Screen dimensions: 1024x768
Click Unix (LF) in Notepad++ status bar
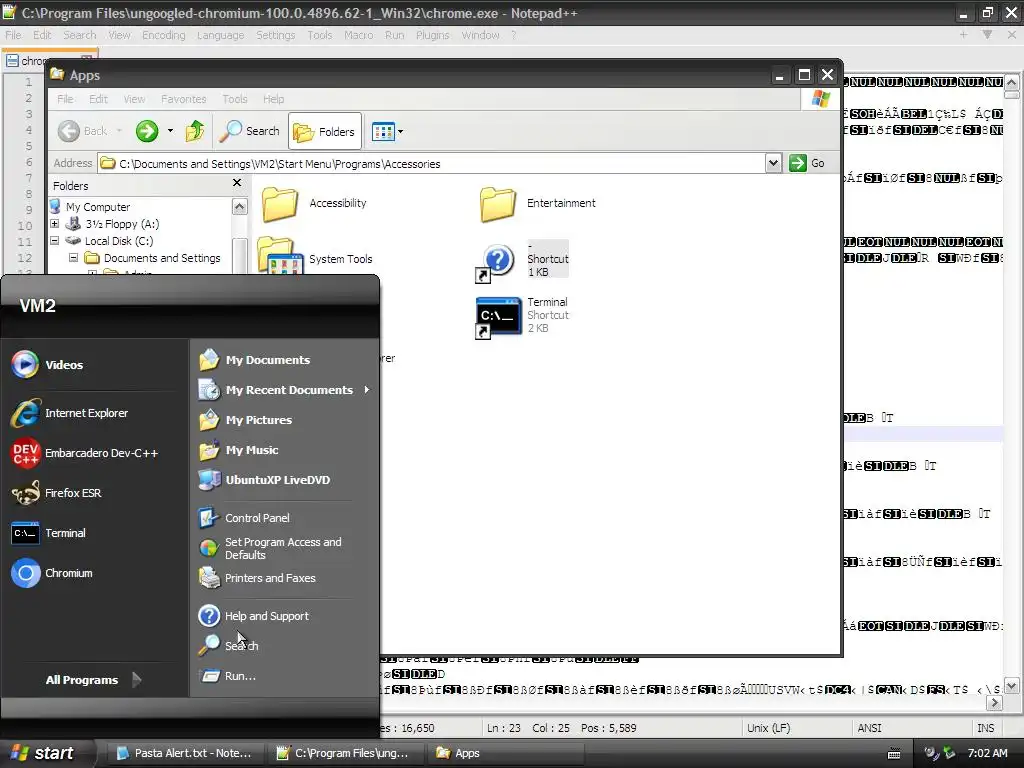(x=767, y=728)
